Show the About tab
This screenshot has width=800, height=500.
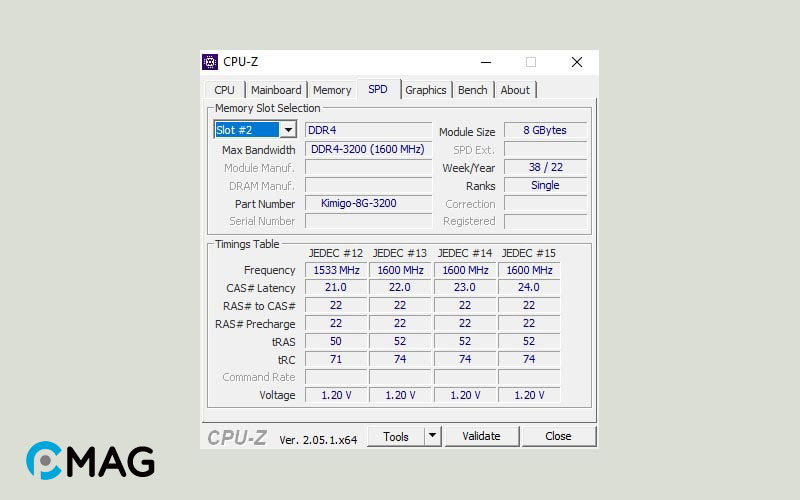(515, 90)
